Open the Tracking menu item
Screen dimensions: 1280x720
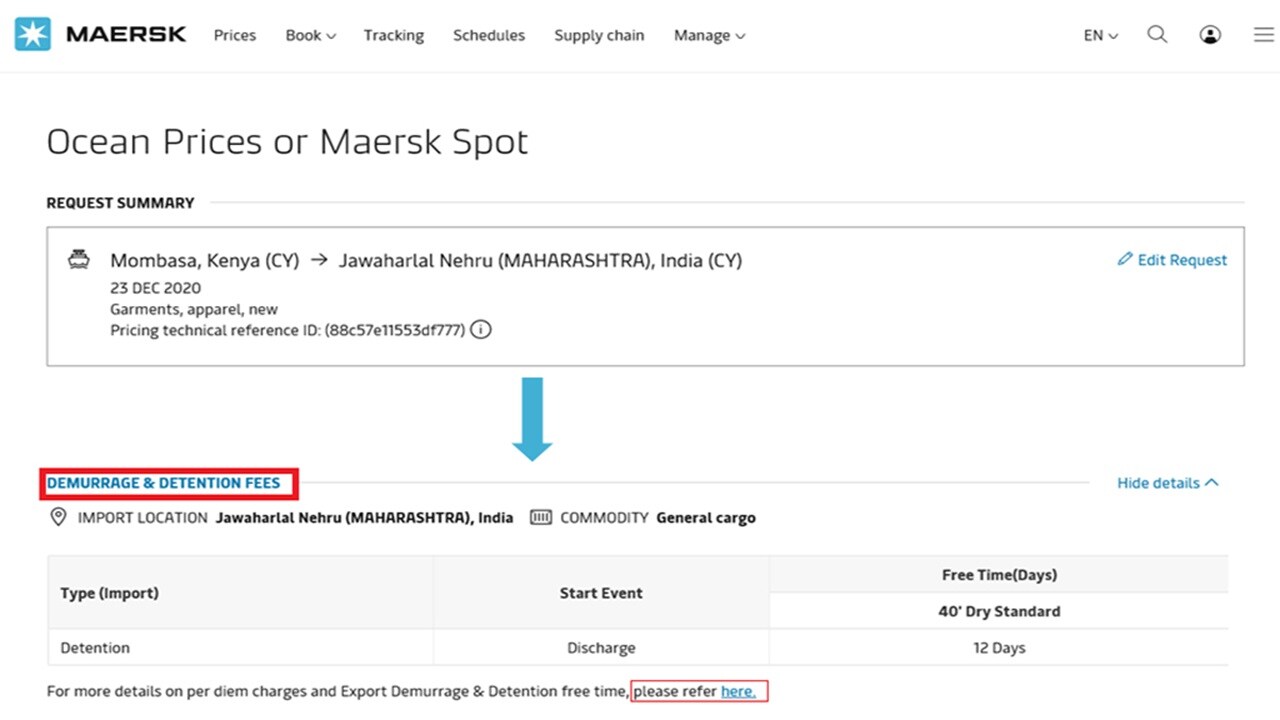[393, 35]
